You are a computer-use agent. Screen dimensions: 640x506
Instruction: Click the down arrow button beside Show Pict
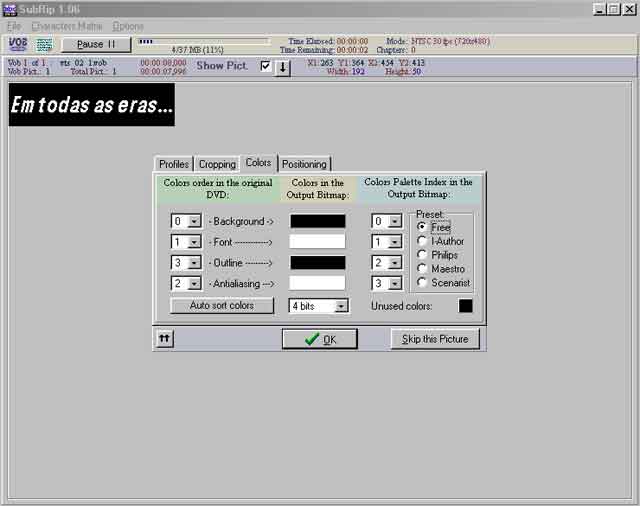[x=282, y=67]
